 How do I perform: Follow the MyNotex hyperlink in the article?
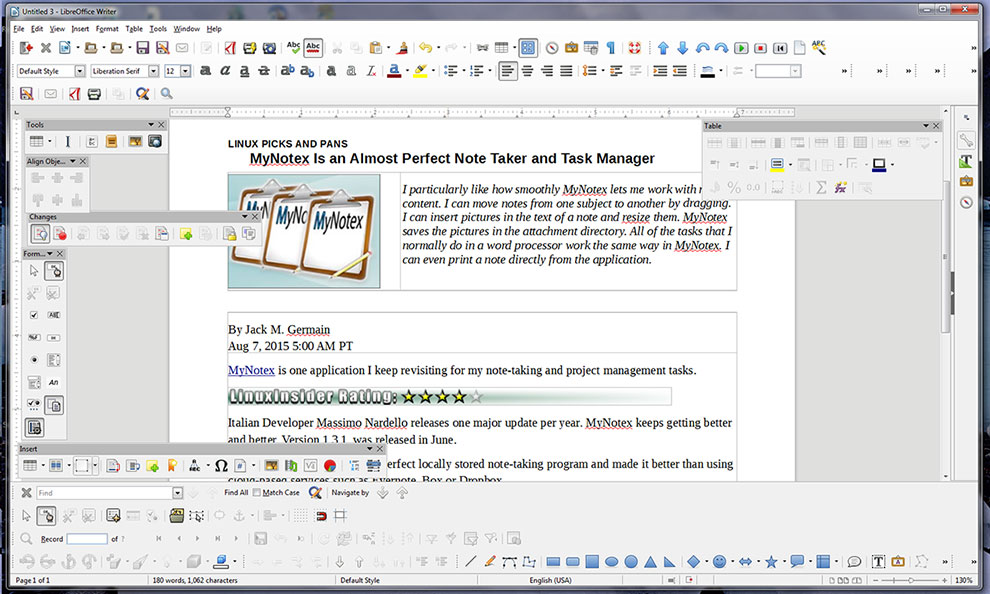251,370
